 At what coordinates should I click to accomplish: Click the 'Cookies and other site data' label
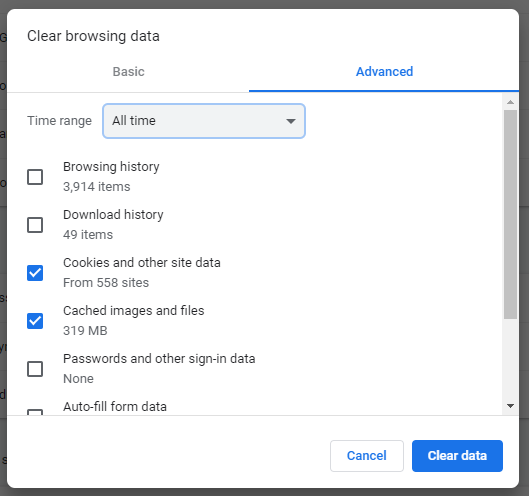tap(142, 263)
